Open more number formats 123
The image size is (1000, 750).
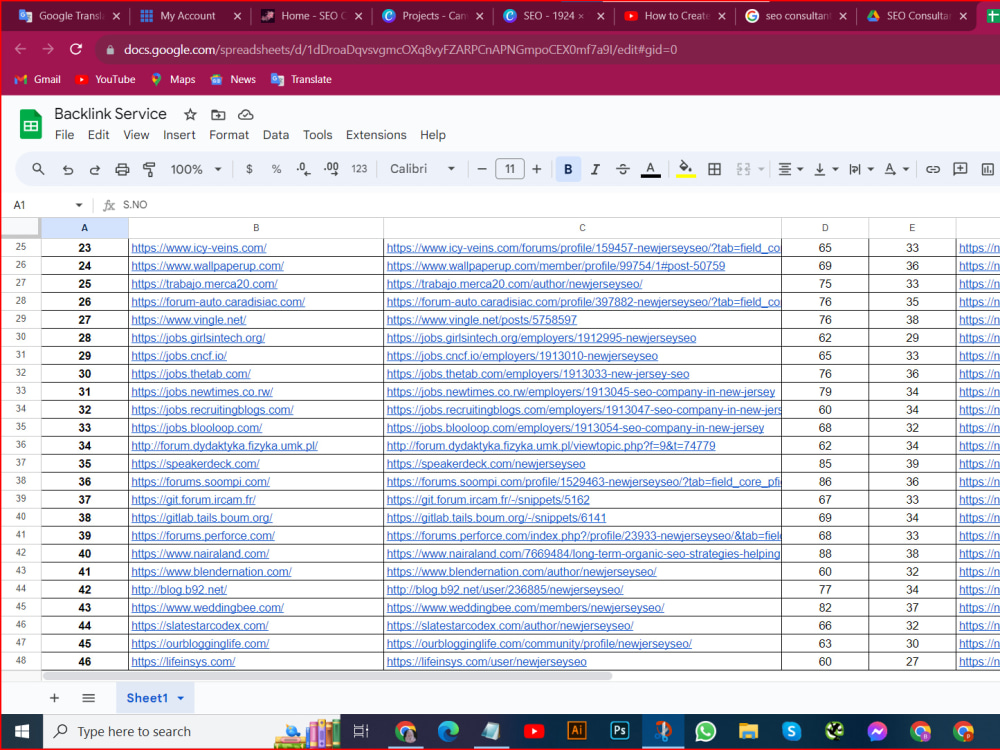coord(359,169)
